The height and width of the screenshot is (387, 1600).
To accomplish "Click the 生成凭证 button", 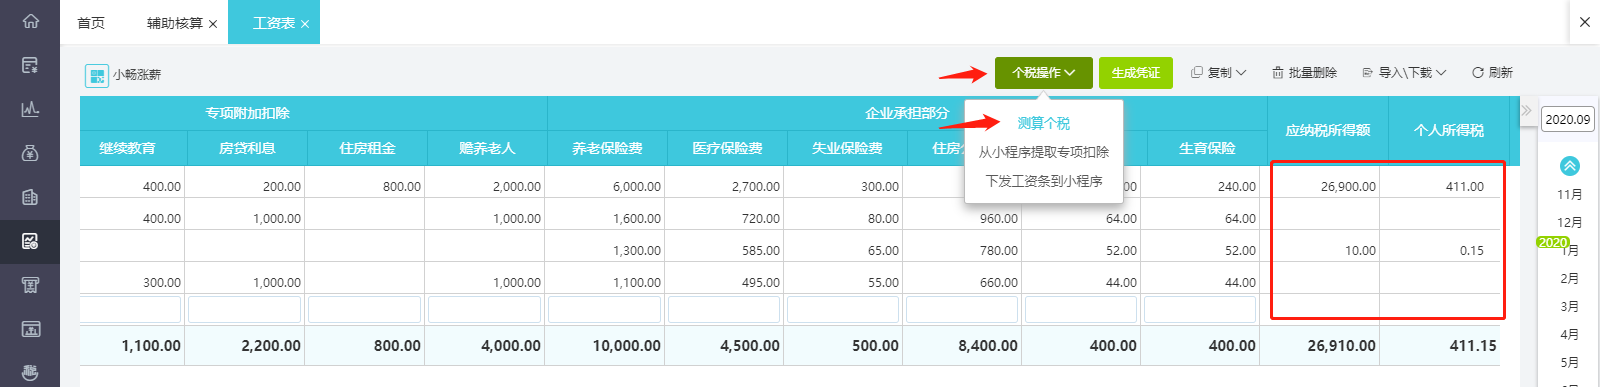I will 1136,73.
